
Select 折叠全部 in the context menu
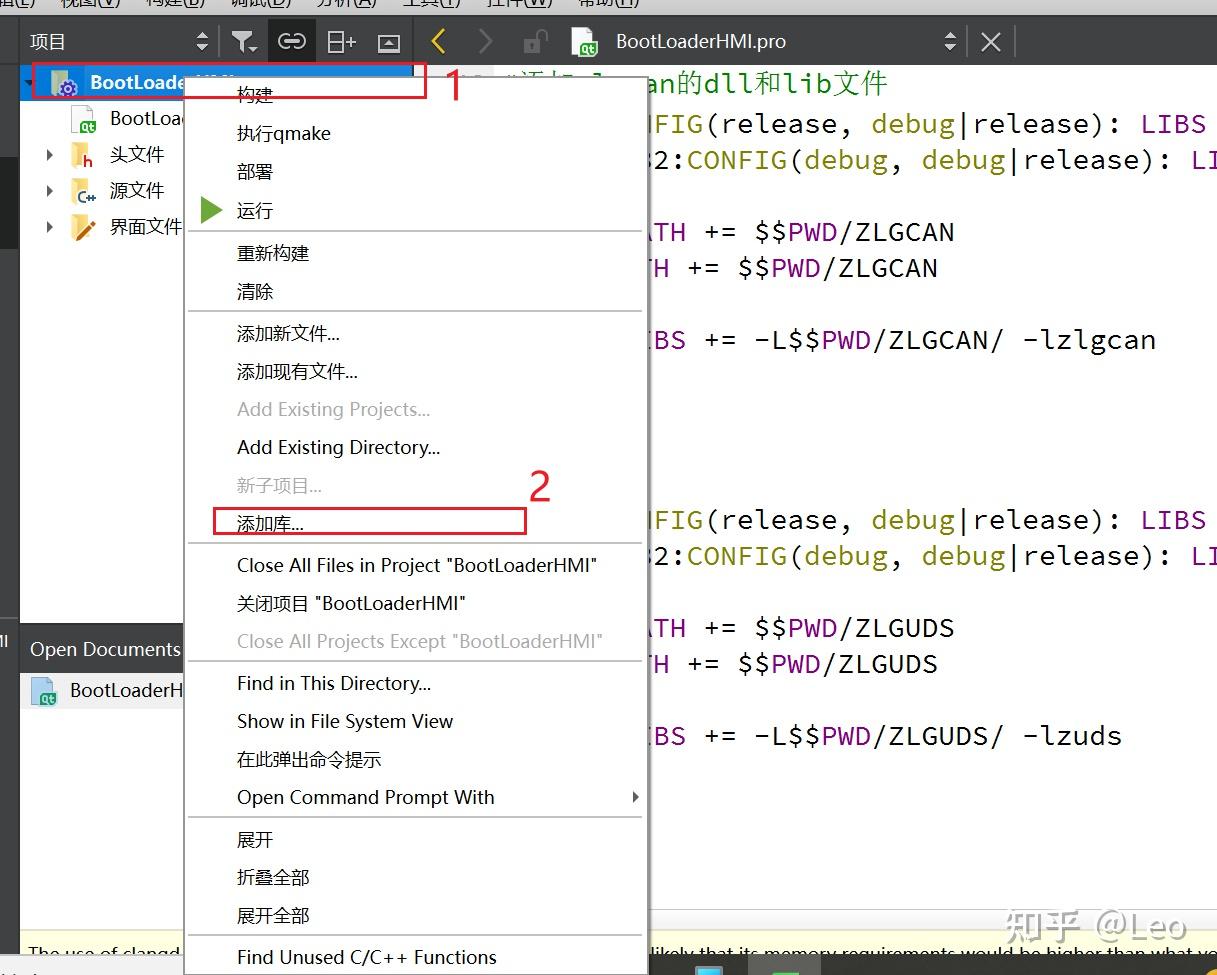pyautogui.click(x=273, y=877)
